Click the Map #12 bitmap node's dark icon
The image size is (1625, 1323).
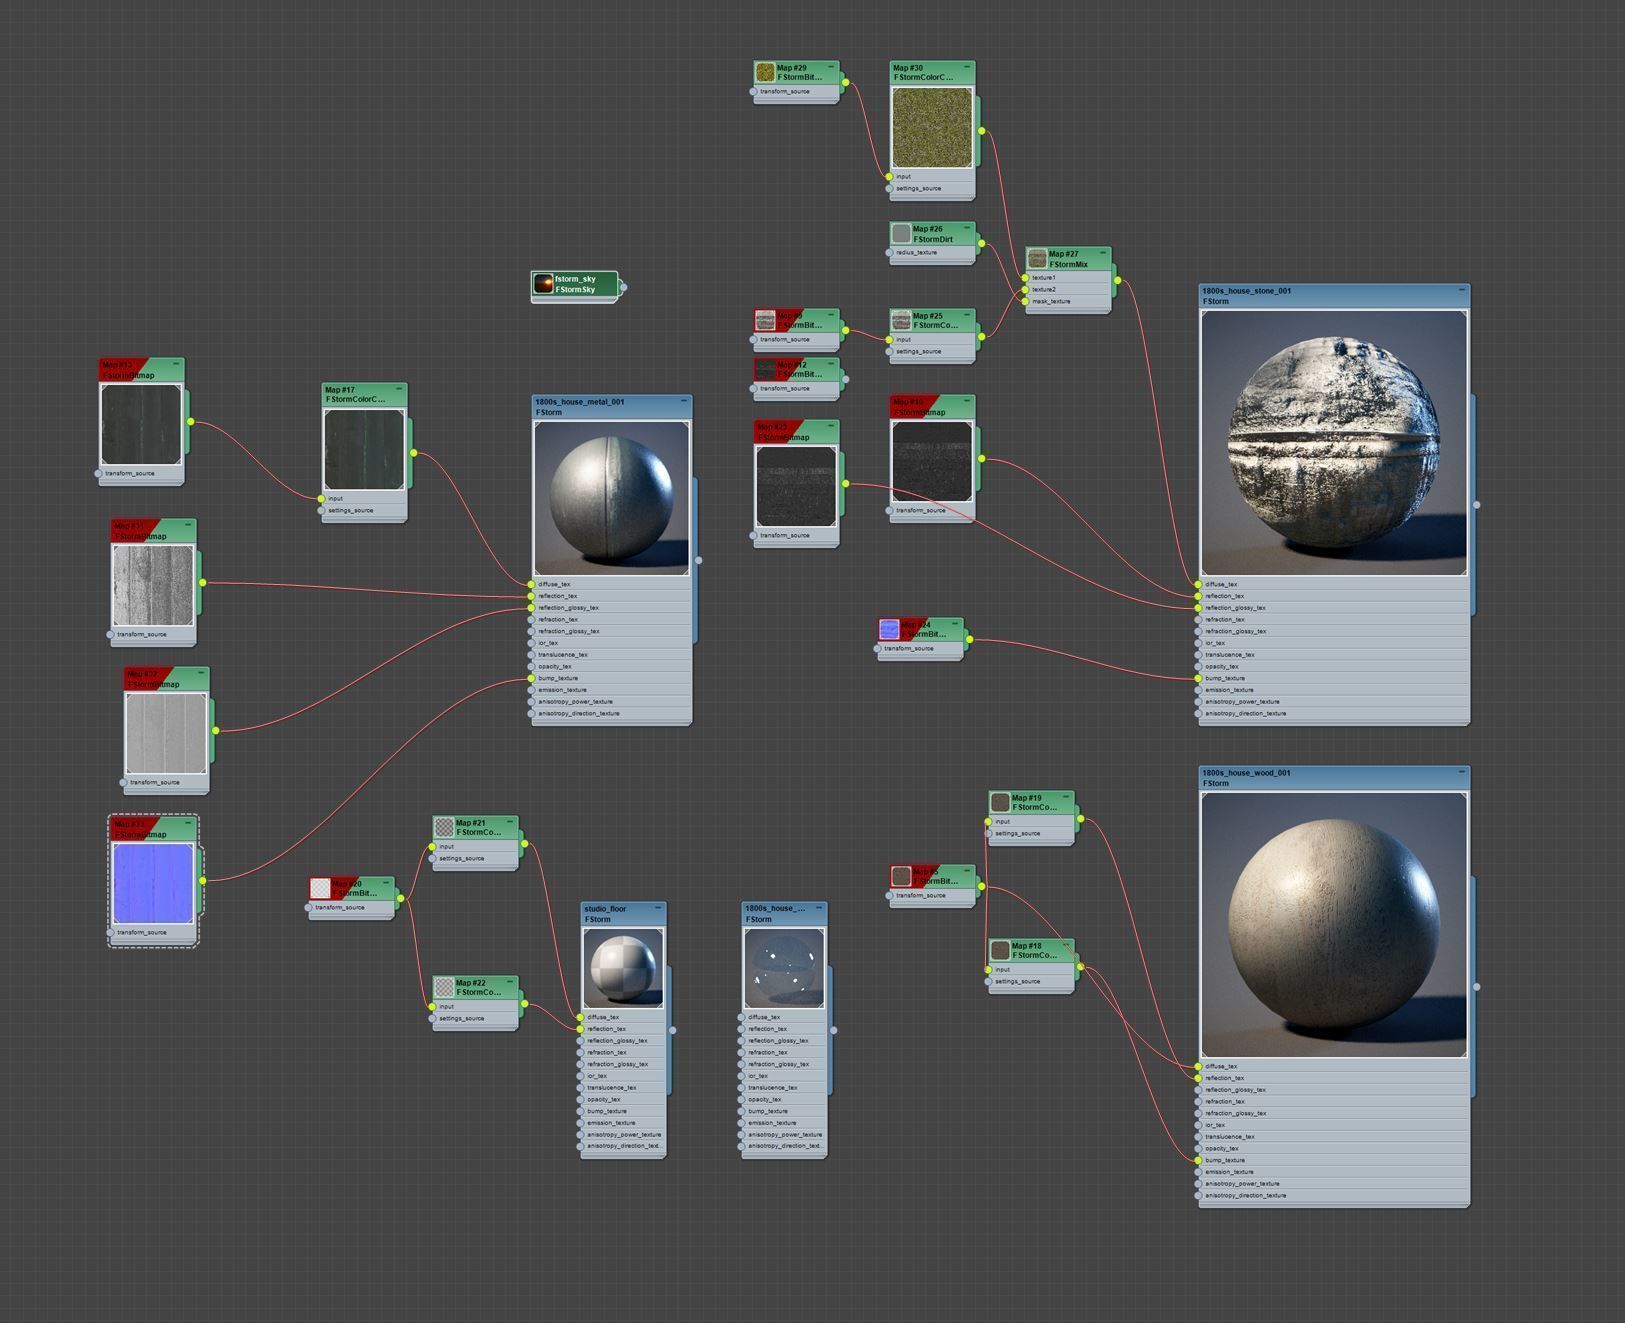click(765, 369)
